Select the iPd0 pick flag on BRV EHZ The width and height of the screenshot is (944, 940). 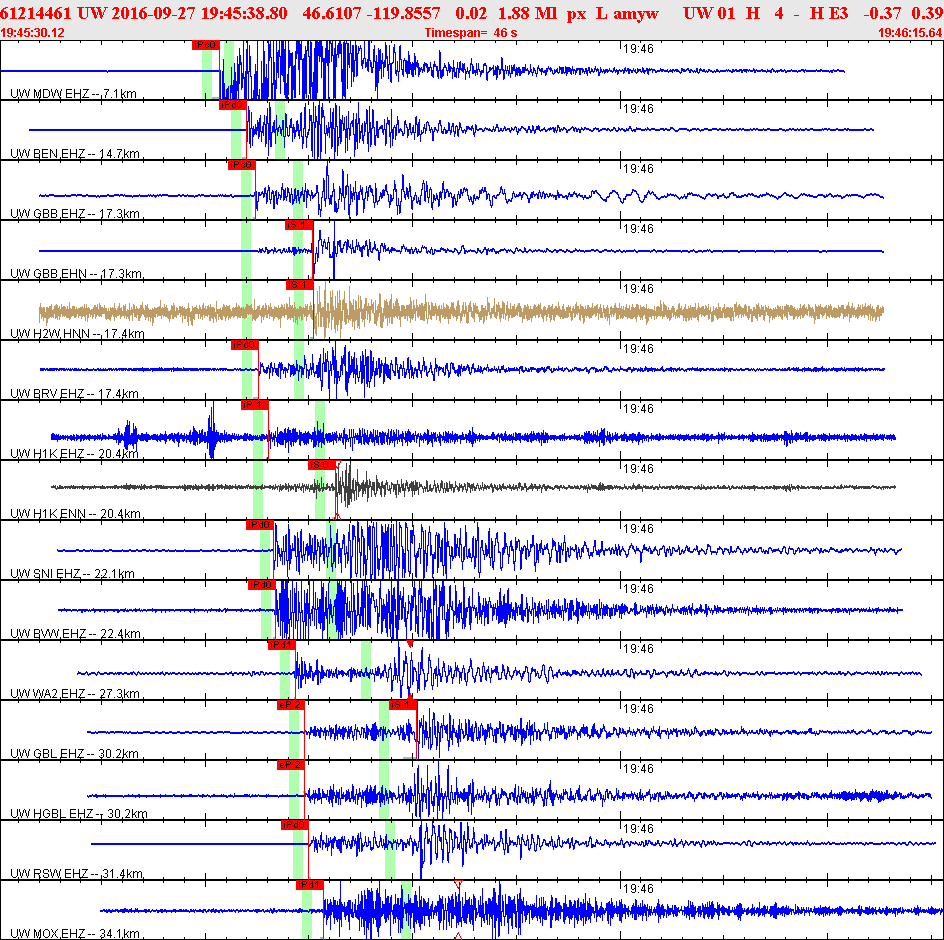point(244,345)
